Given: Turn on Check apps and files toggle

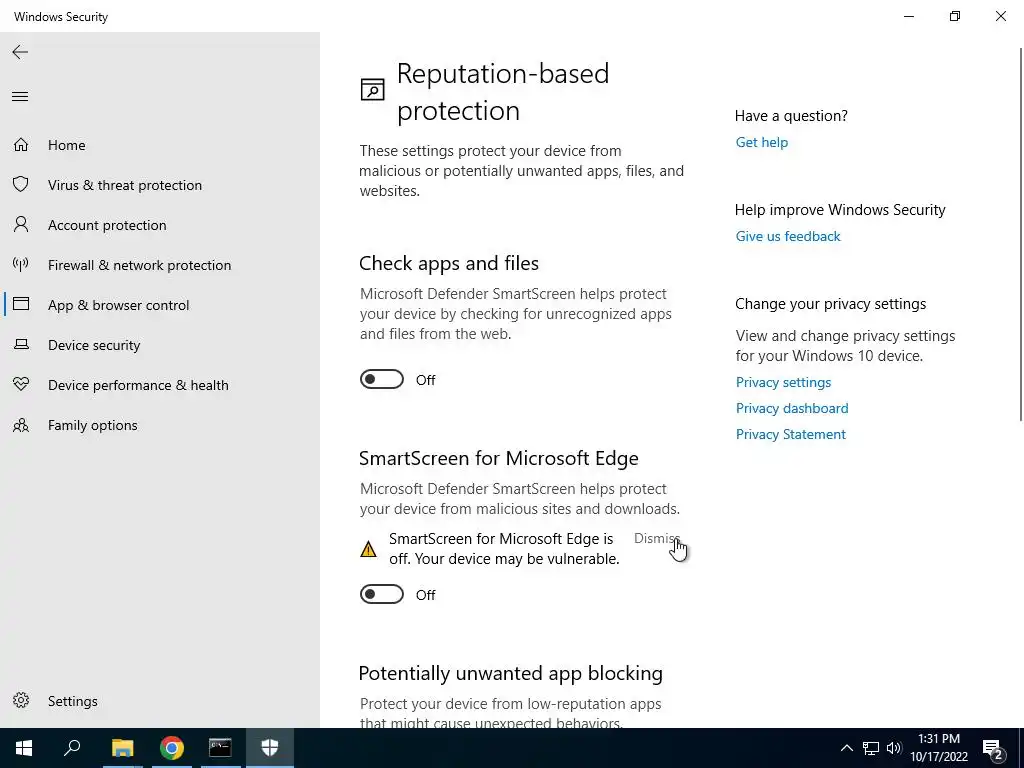Looking at the screenshot, I should tap(381, 379).
